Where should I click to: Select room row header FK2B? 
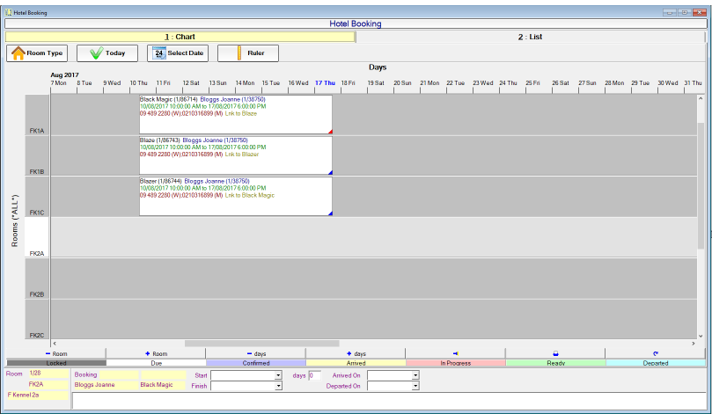(37, 279)
